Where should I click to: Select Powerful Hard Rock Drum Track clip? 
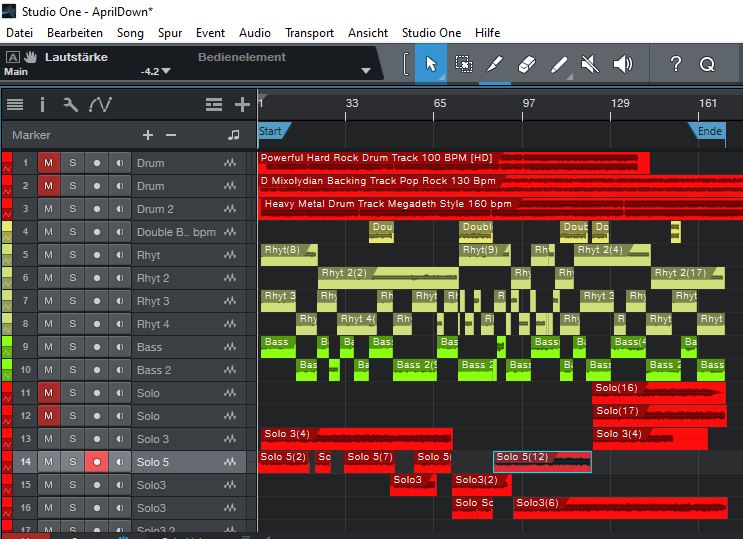pos(454,163)
